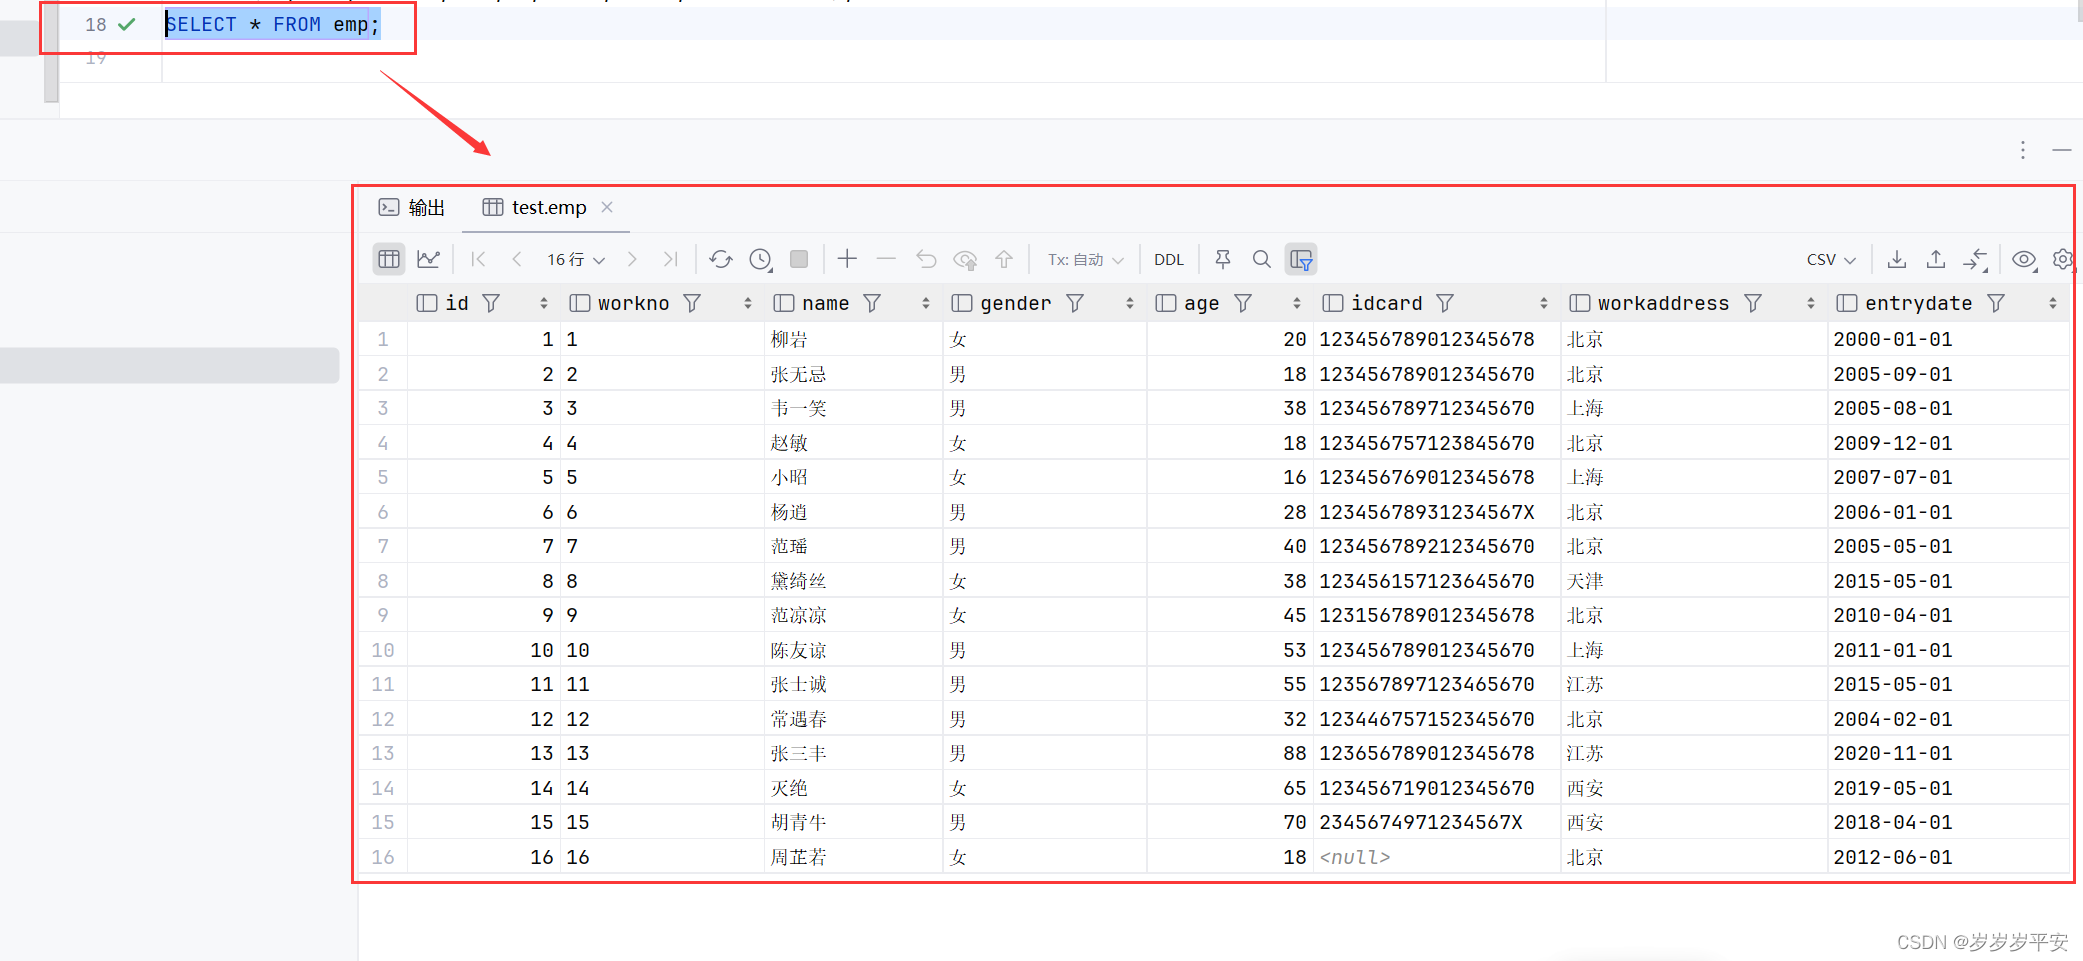2083x961 pixels.
Task: Toggle the eye view options icon
Action: [2024, 259]
